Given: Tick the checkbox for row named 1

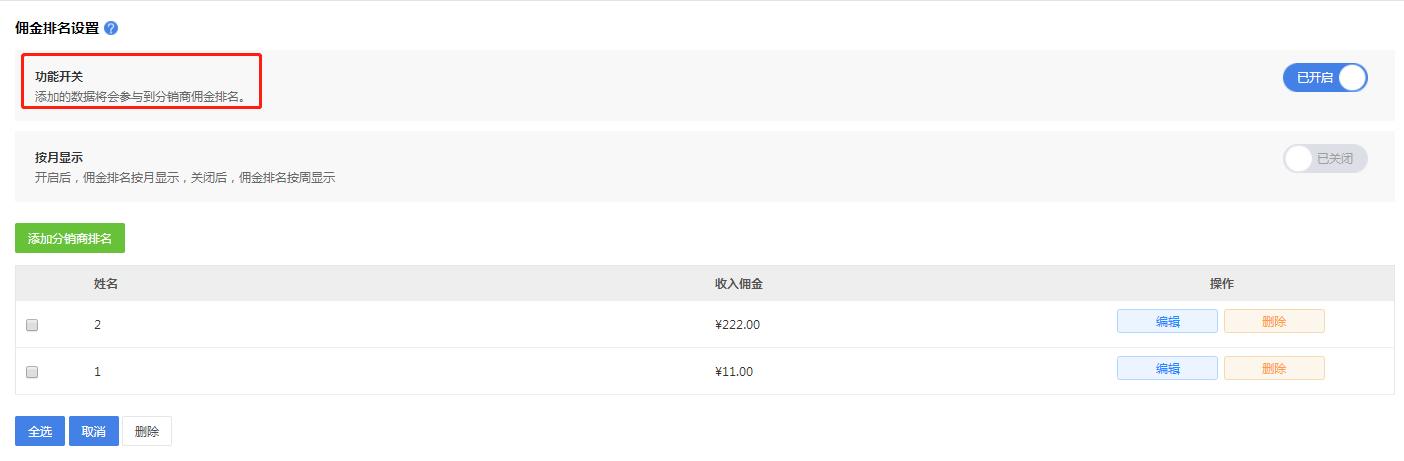Looking at the screenshot, I should click(x=32, y=372).
